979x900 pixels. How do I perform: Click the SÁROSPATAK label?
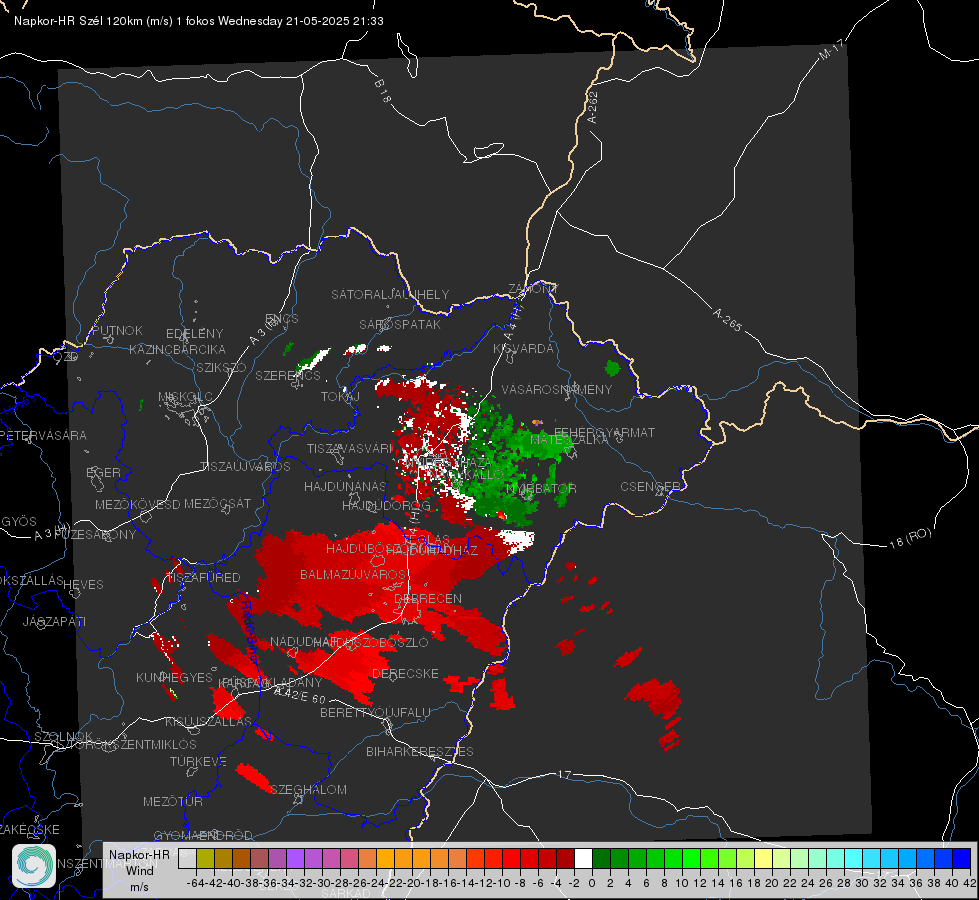pyautogui.click(x=400, y=324)
